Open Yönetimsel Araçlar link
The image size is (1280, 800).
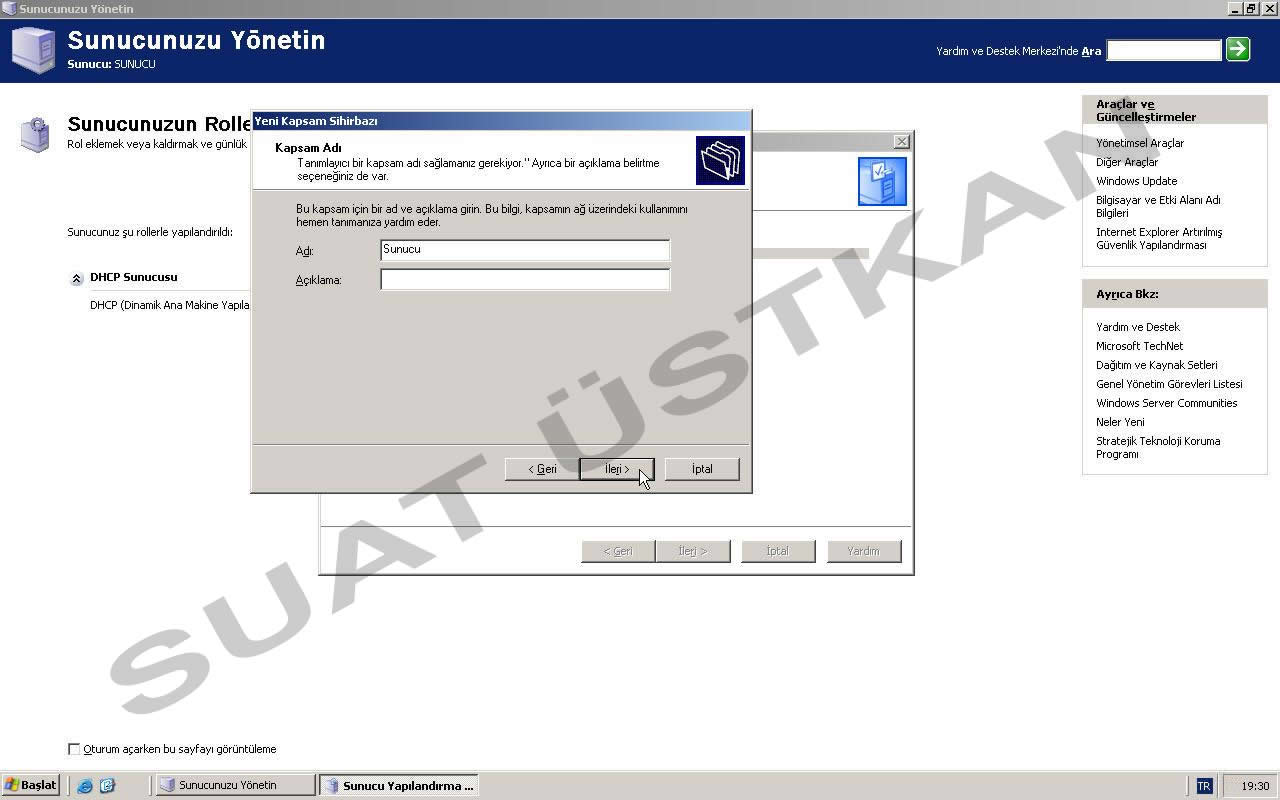pyautogui.click(x=1139, y=143)
